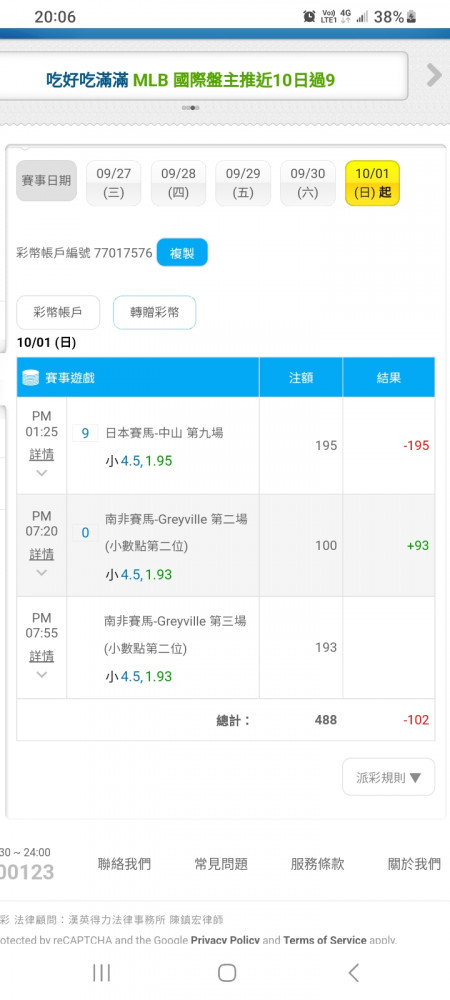
Task: Open the 彩幣帳戶 button
Action: pos(58,312)
